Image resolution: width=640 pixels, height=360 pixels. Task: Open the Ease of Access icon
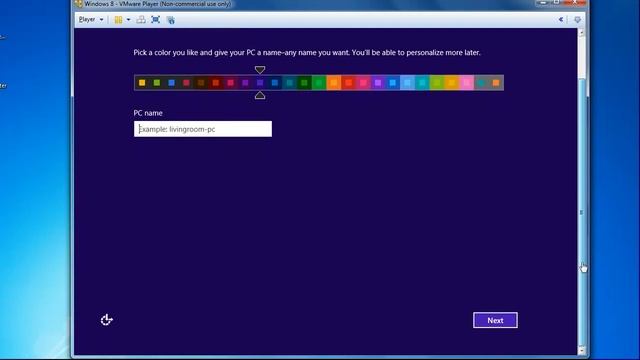tap(107, 320)
